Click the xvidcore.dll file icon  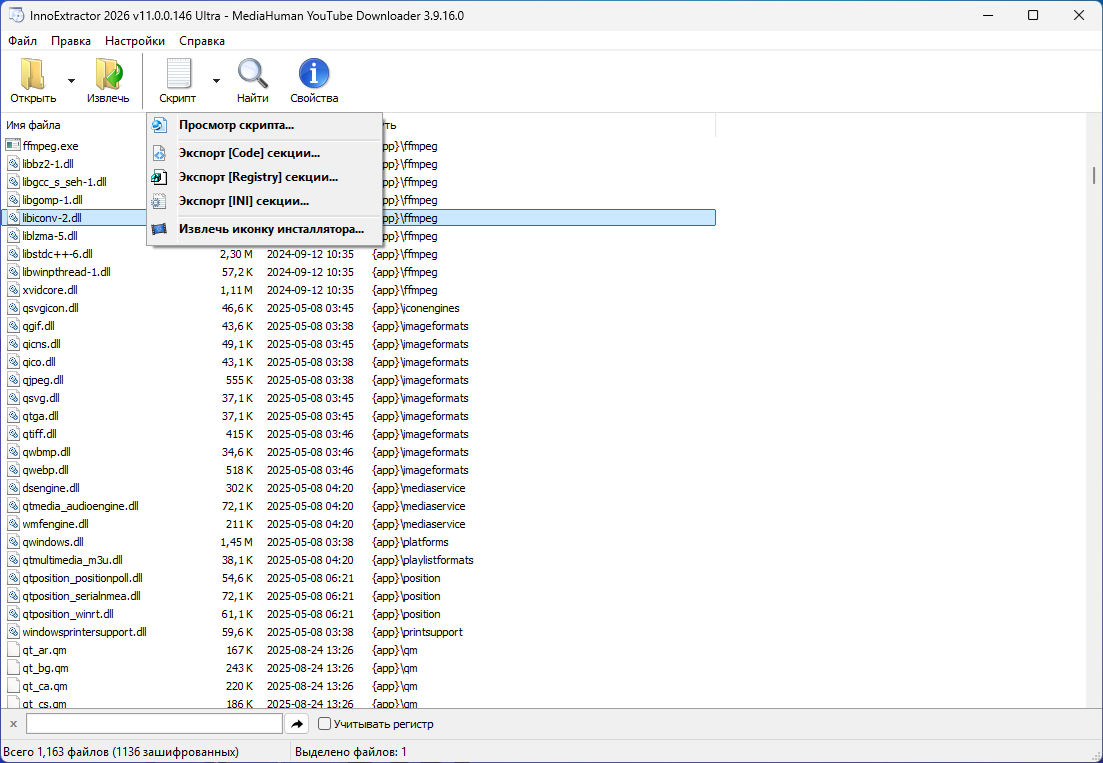pyautogui.click(x=13, y=290)
